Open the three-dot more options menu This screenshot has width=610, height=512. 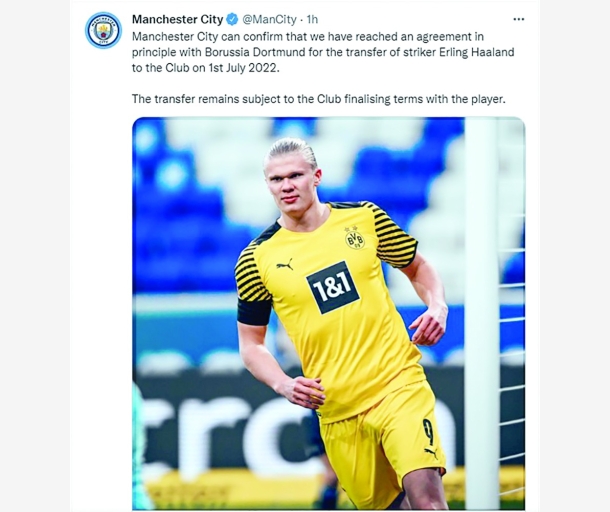[x=519, y=19]
